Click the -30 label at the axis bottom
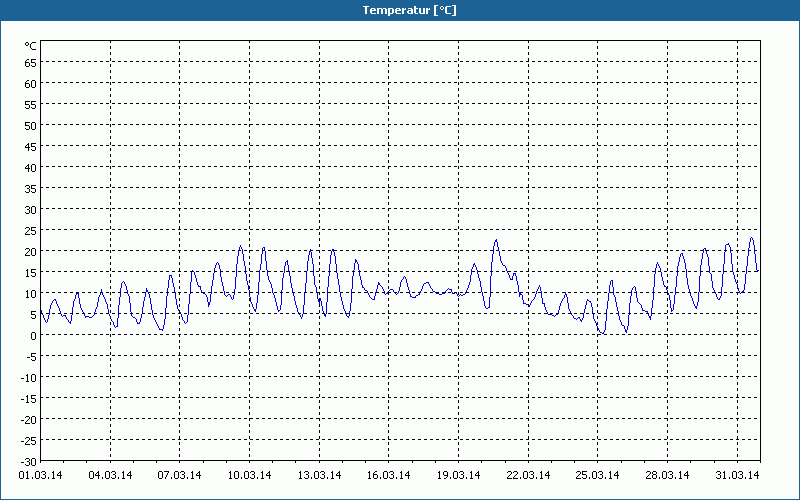Screen dimensions: 800x500 [29, 461]
